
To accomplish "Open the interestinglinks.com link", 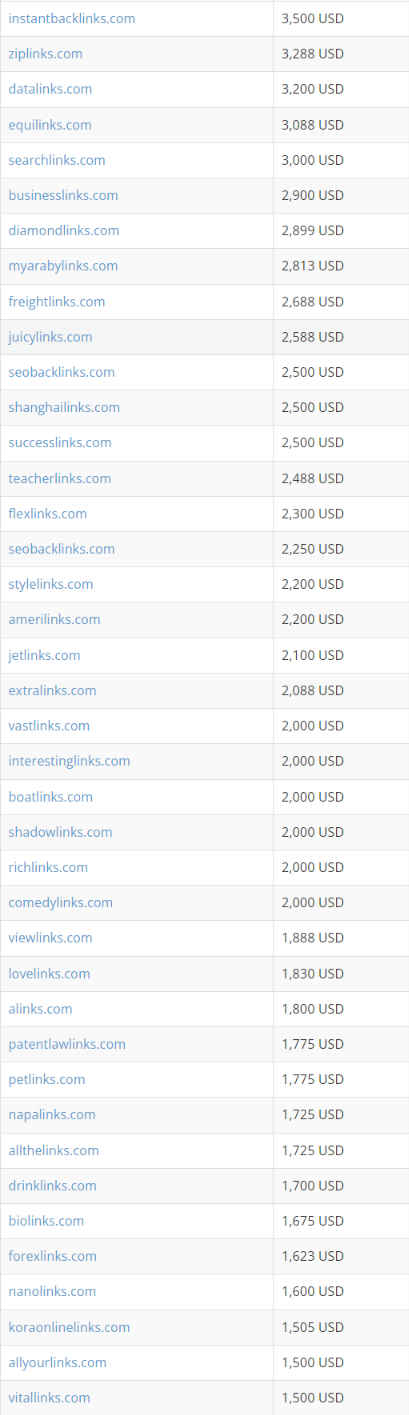I will coord(69,761).
